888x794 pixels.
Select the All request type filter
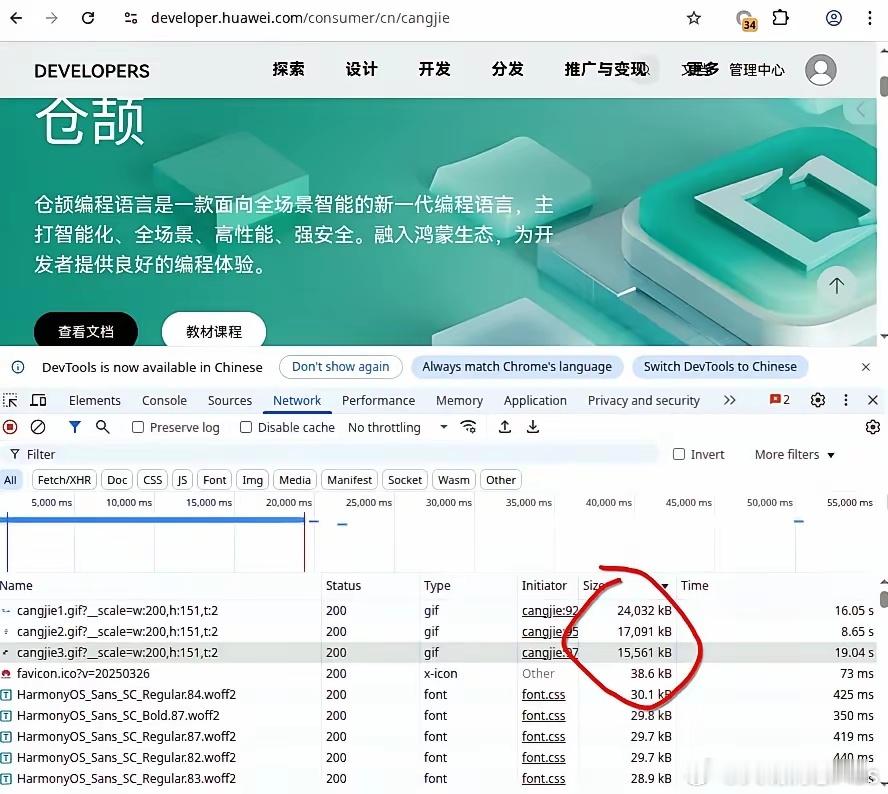10,480
